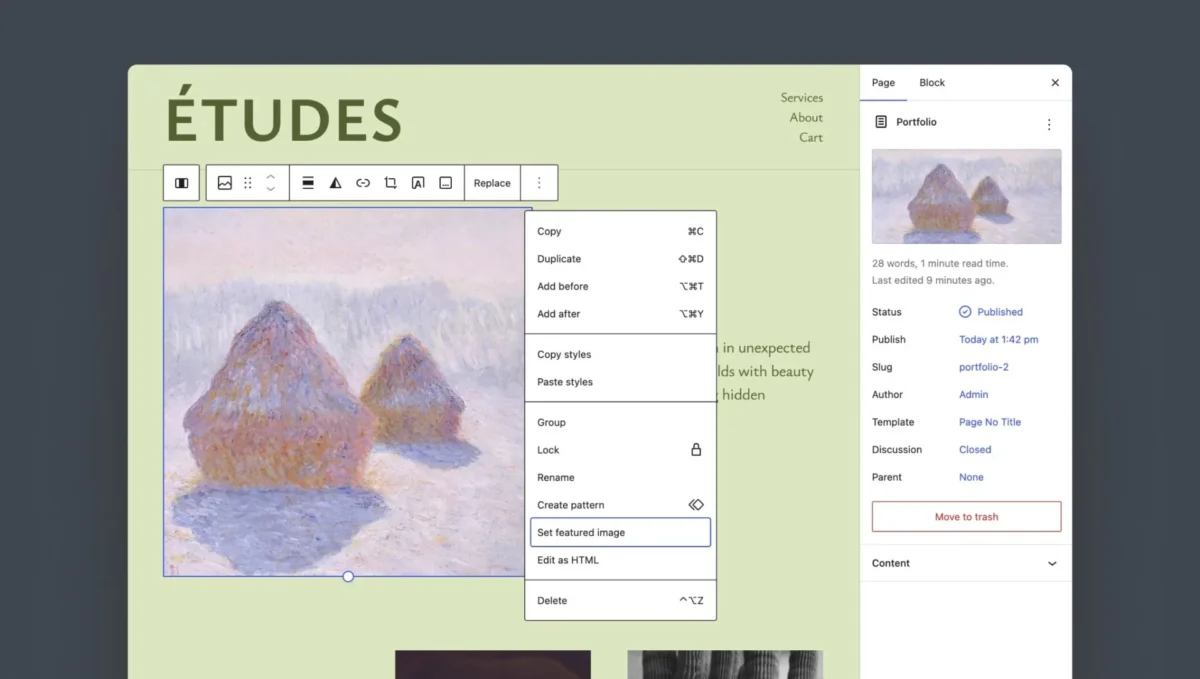
Task: Choose Add before in the menu
Action: click(620, 286)
